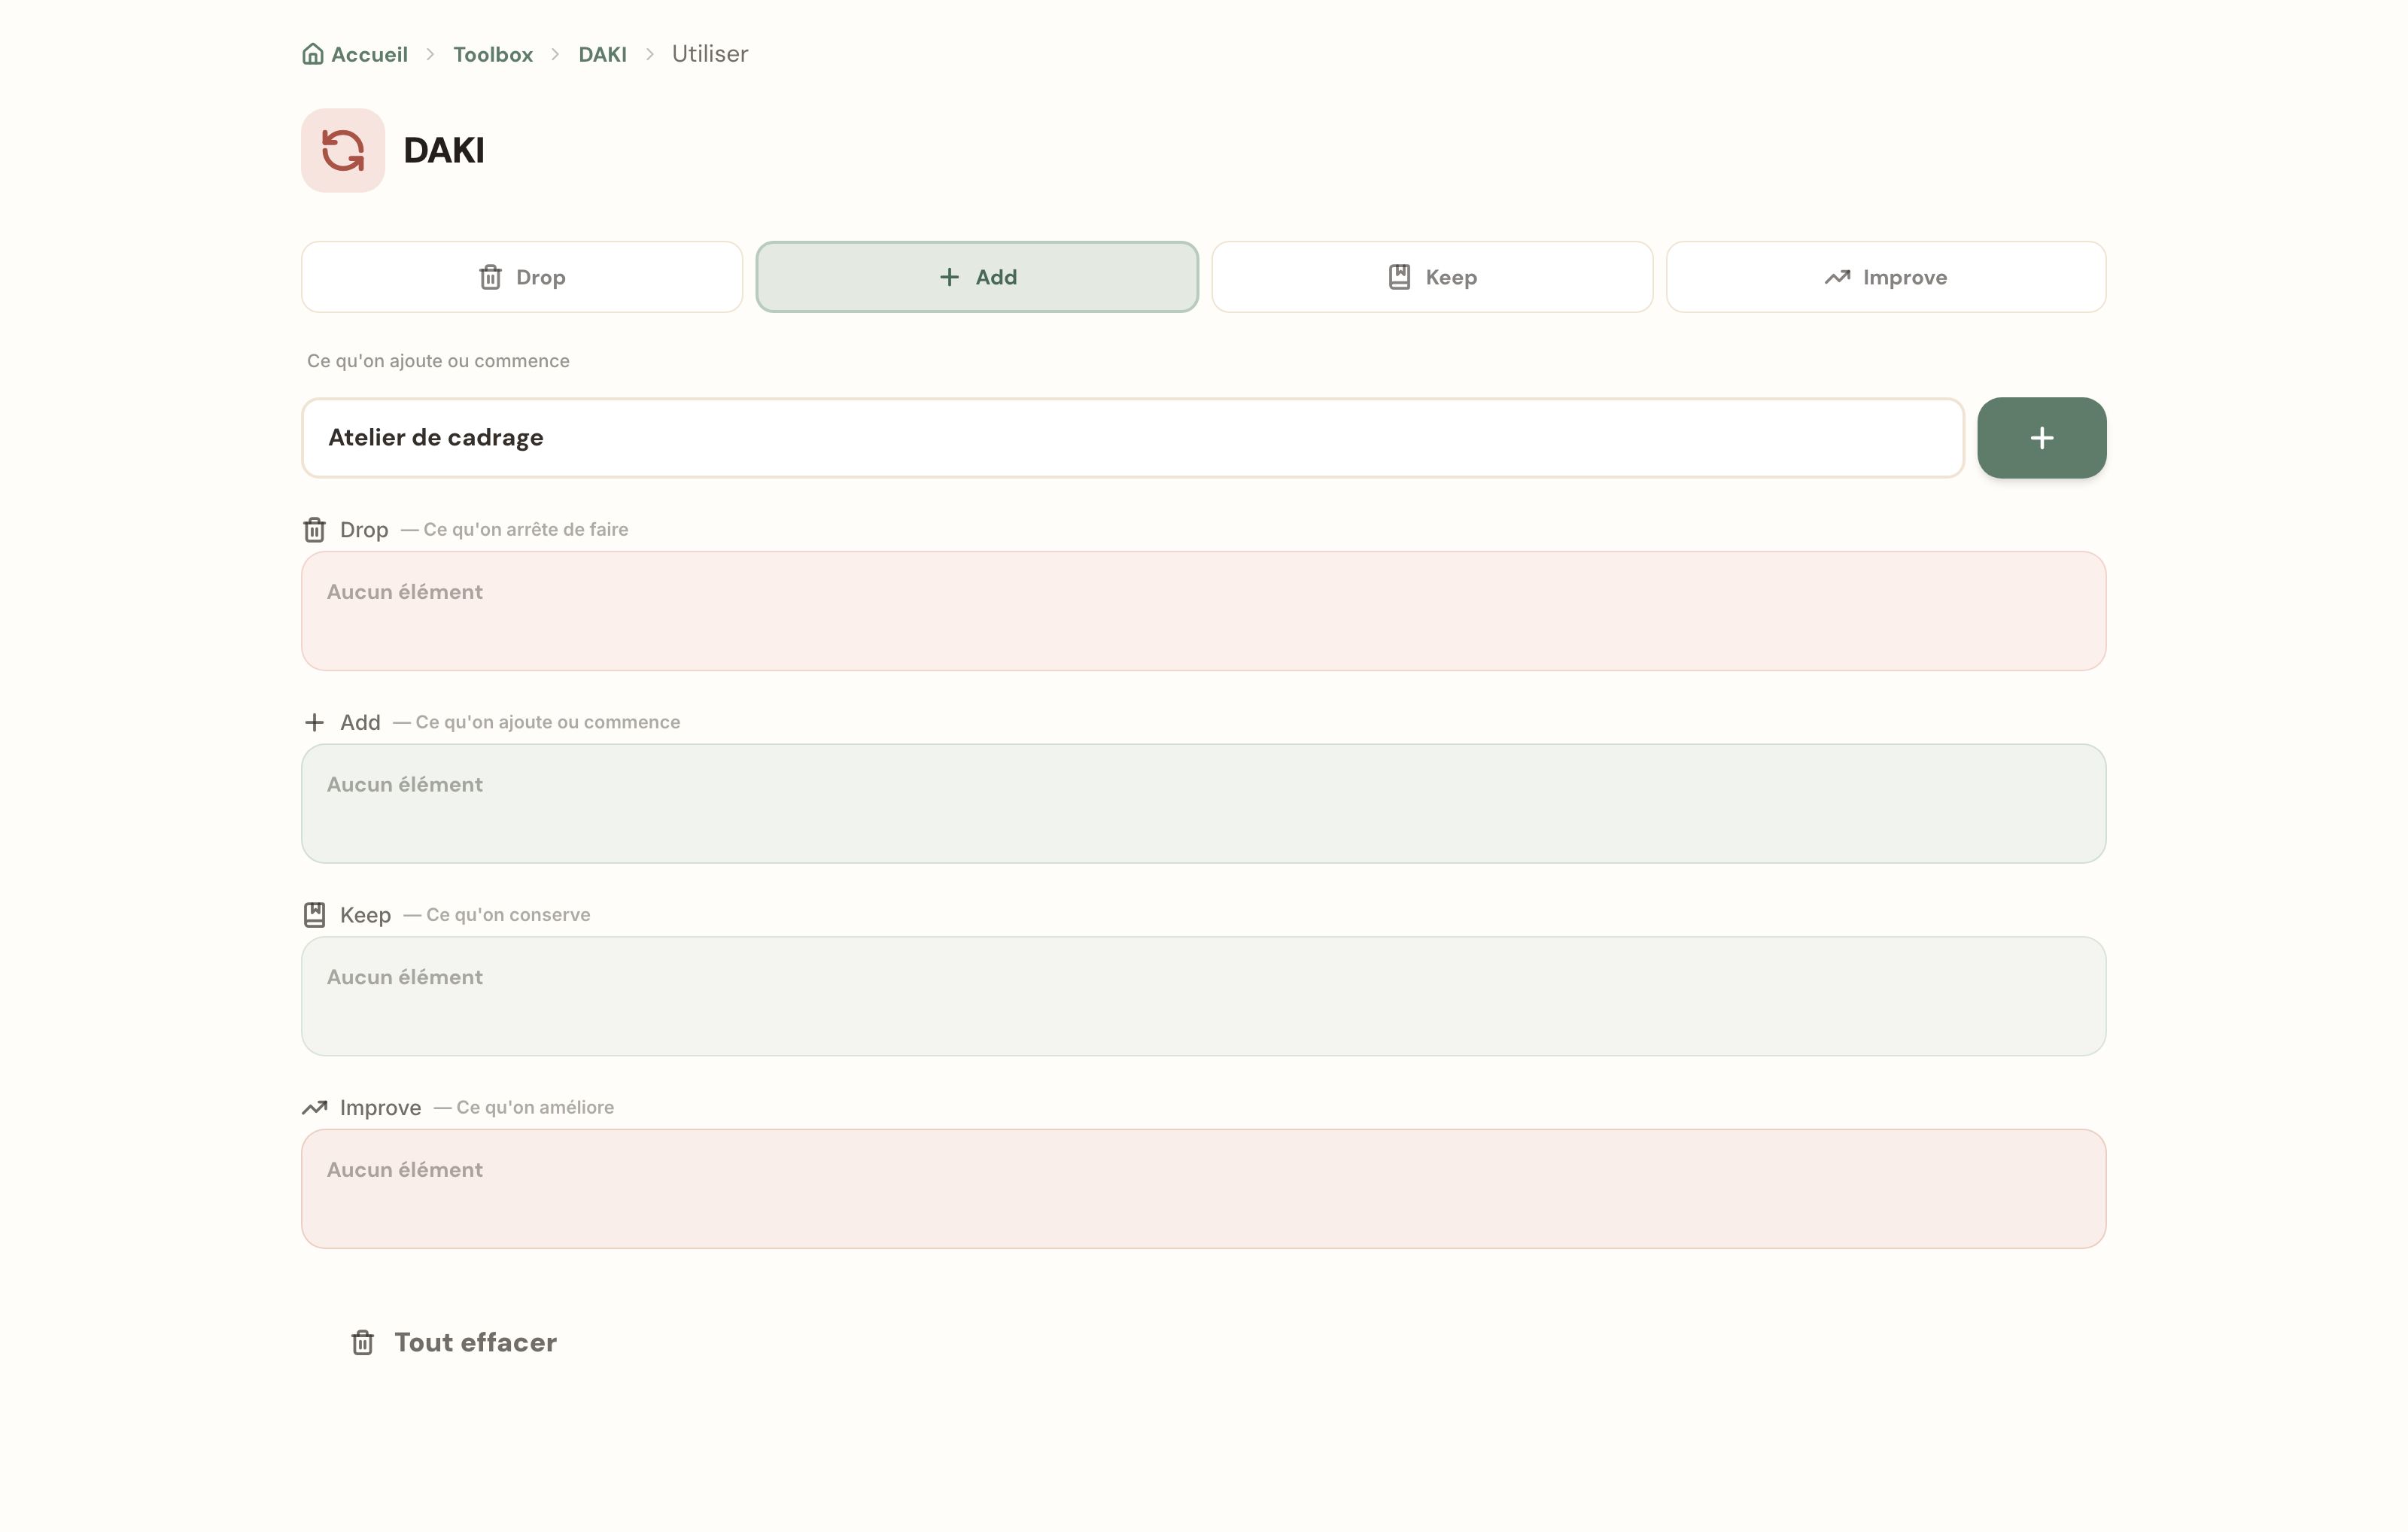Select the Improve category tab
Image resolution: width=2408 pixels, height=1532 pixels.
pyautogui.click(x=1886, y=277)
